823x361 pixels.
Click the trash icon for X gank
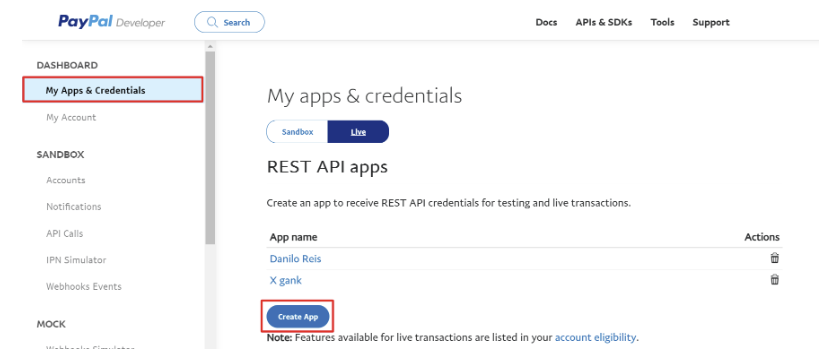[774, 280]
